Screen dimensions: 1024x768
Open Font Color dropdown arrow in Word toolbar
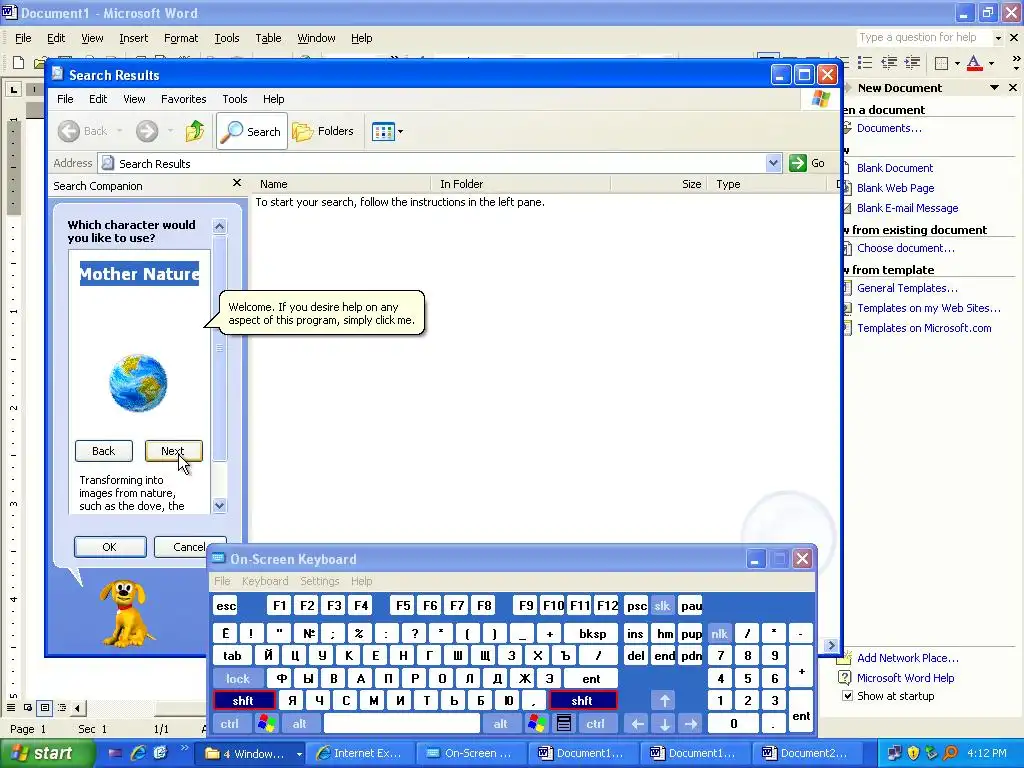[x=991, y=63]
